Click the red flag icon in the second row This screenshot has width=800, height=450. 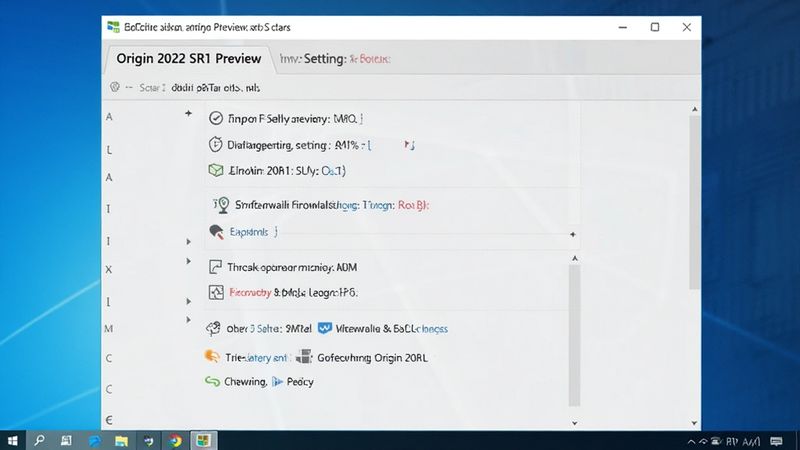[x=409, y=145]
